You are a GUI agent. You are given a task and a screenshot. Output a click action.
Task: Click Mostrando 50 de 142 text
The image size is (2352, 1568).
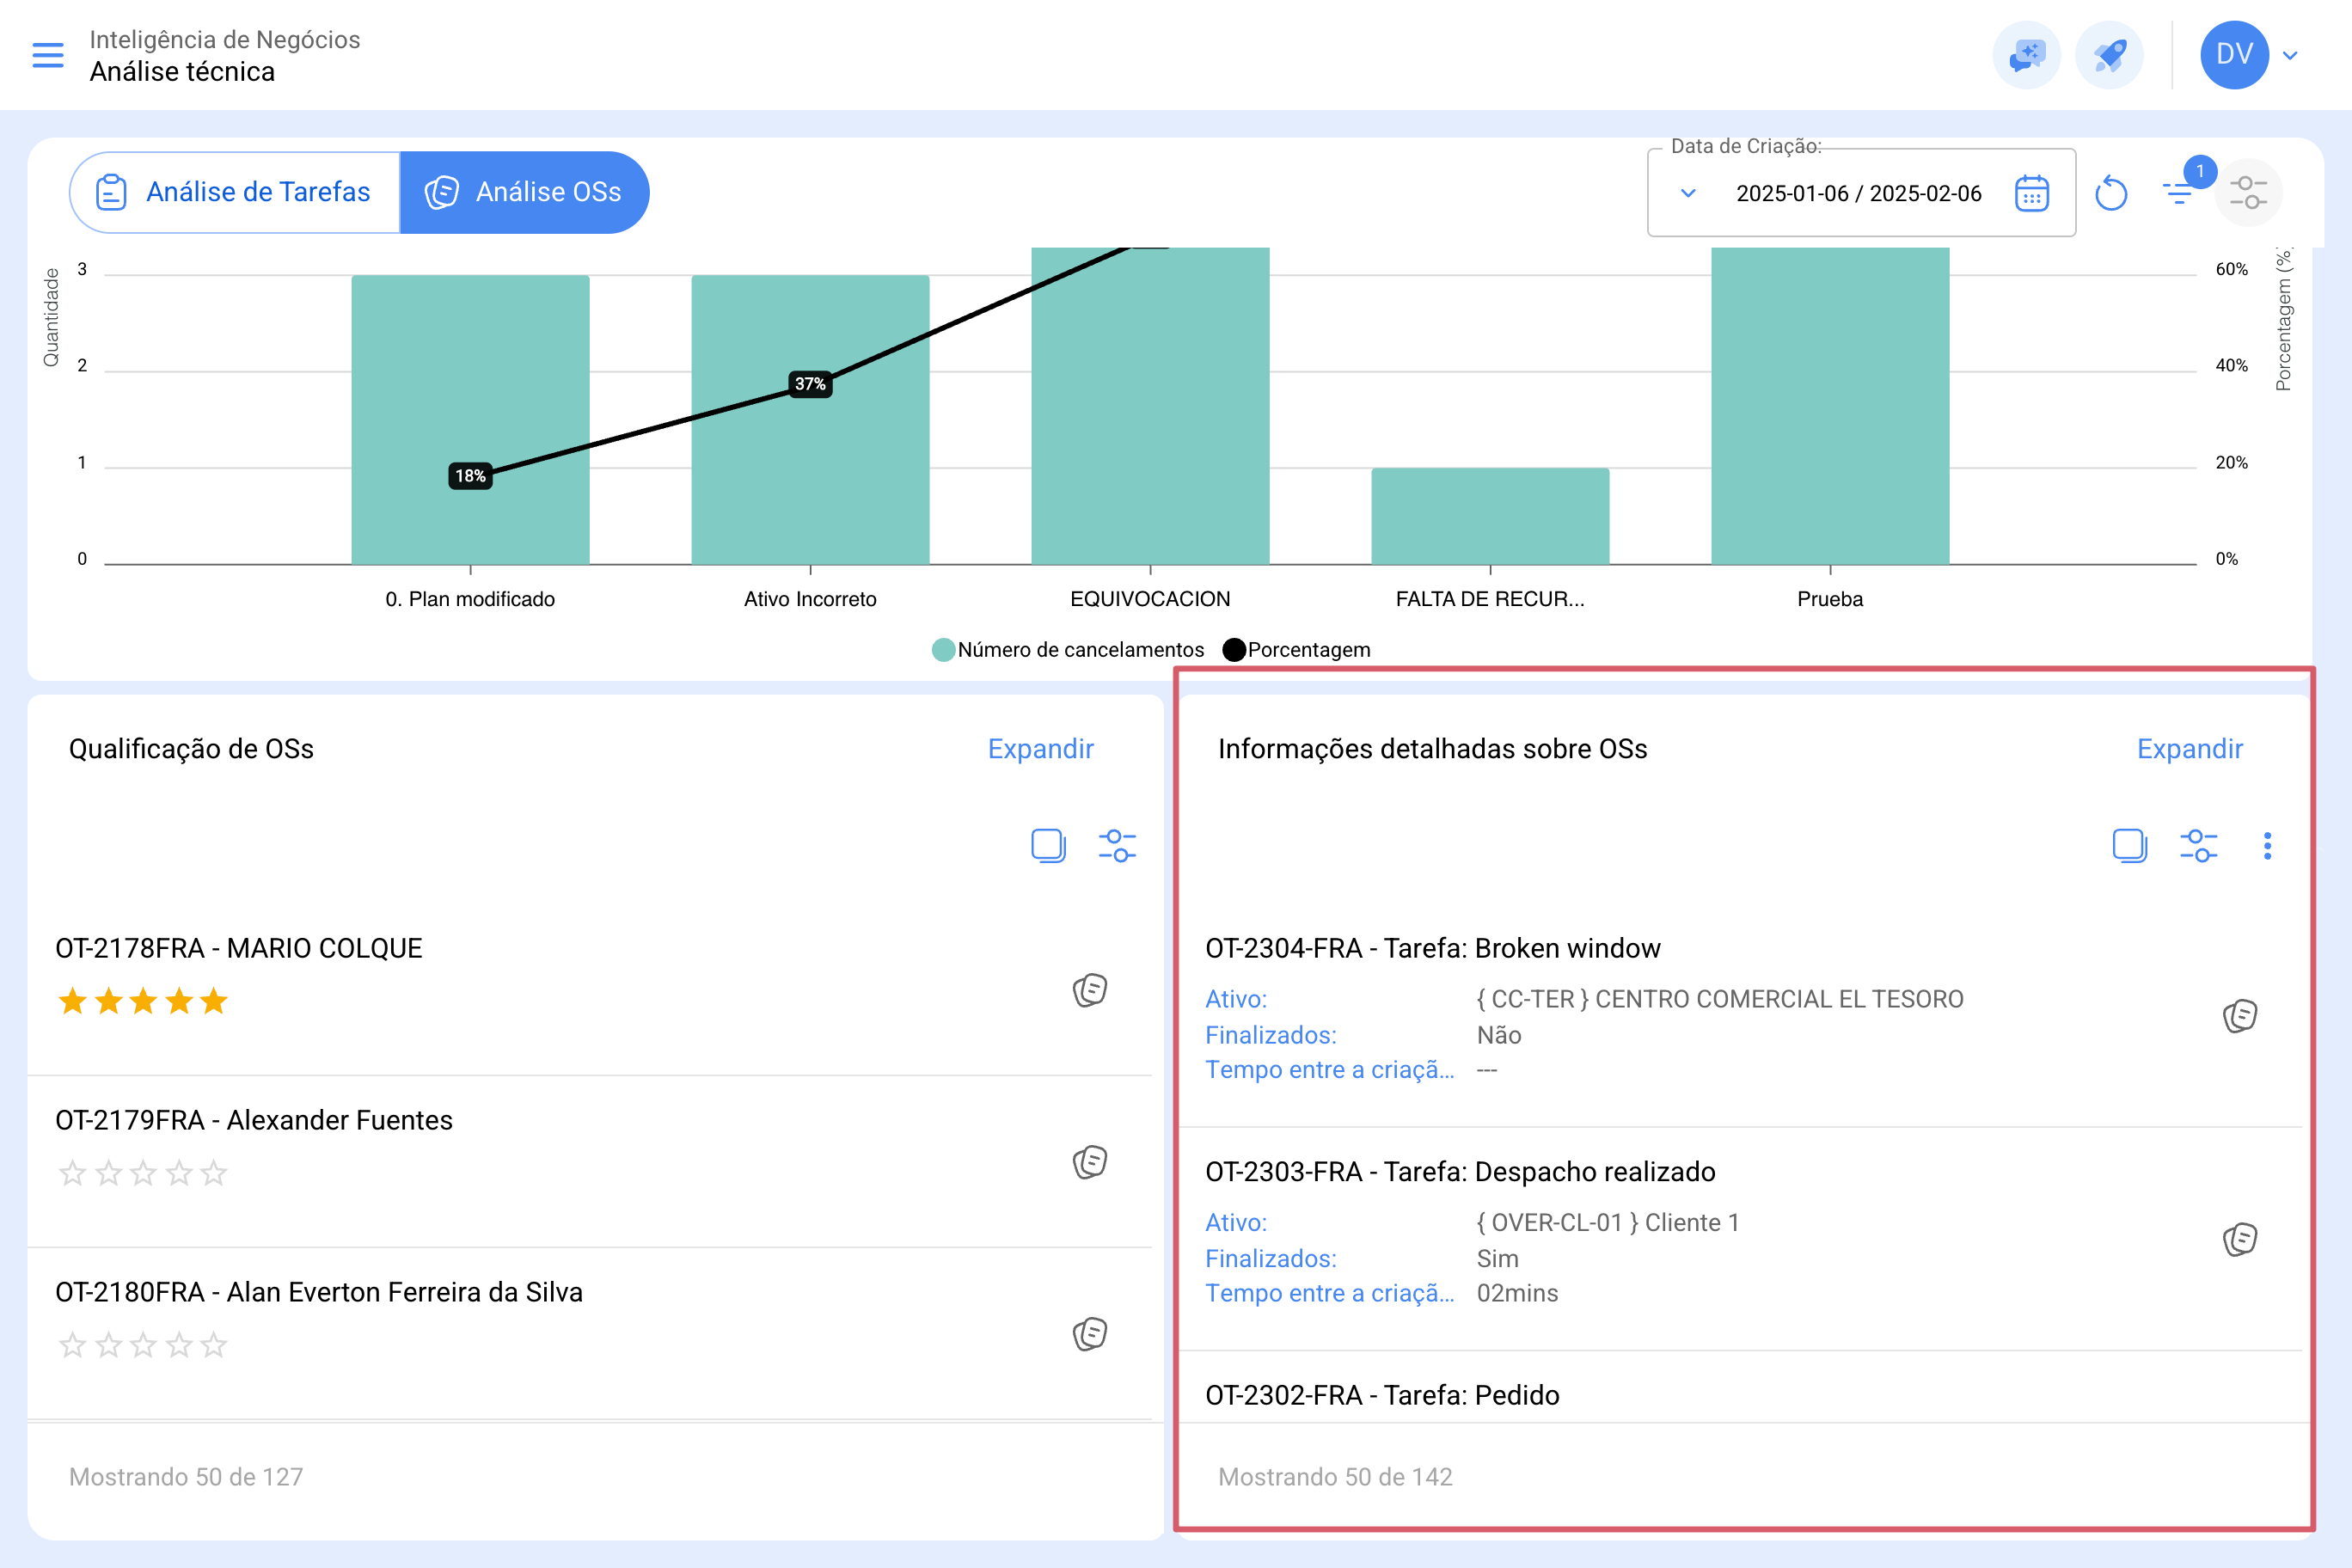(x=1335, y=1477)
